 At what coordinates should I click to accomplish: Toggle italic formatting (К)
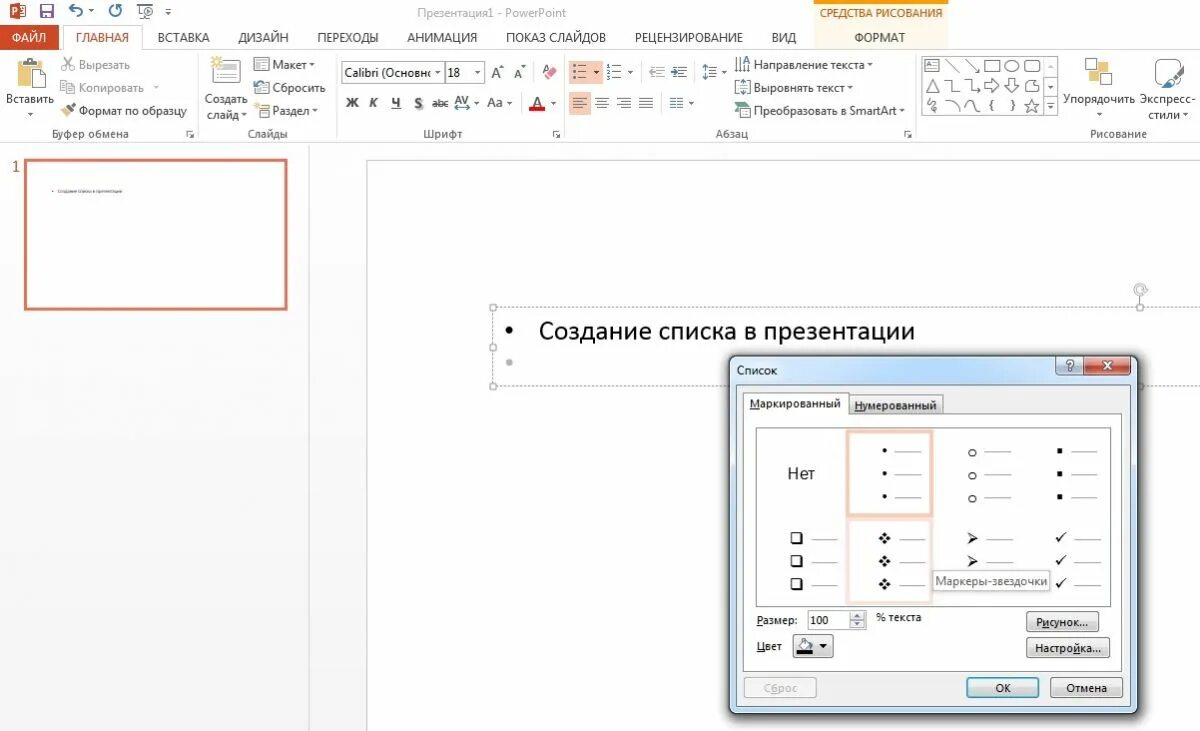point(374,103)
